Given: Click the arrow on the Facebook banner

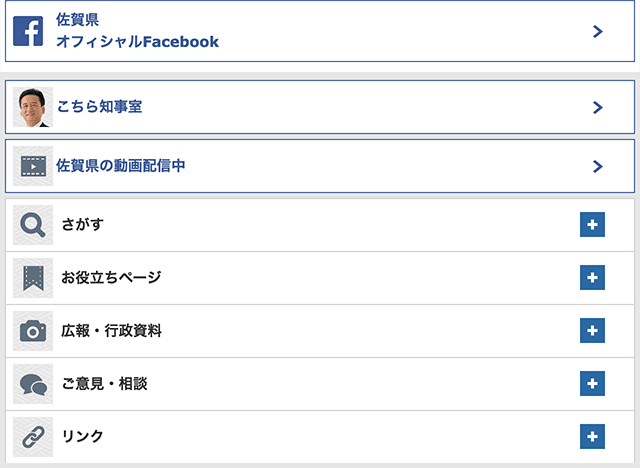Looking at the screenshot, I should click(x=598, y=31).
